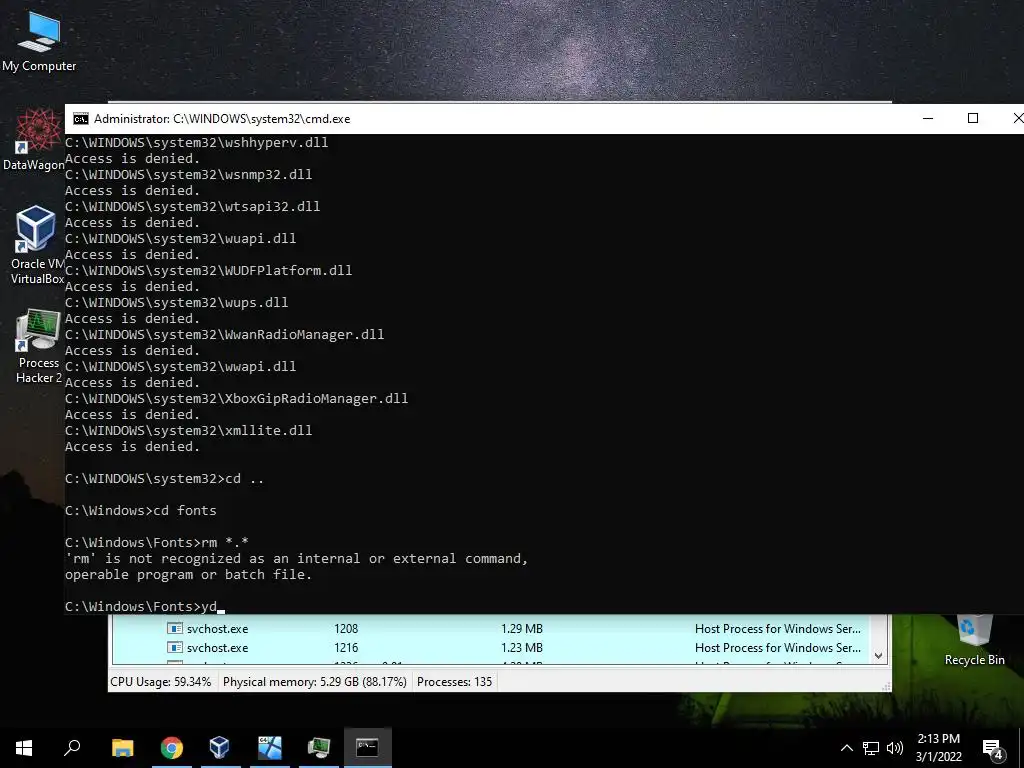Open File Explorer from the taskbar
Screen dimensions: 1024x768
[122, 747]
